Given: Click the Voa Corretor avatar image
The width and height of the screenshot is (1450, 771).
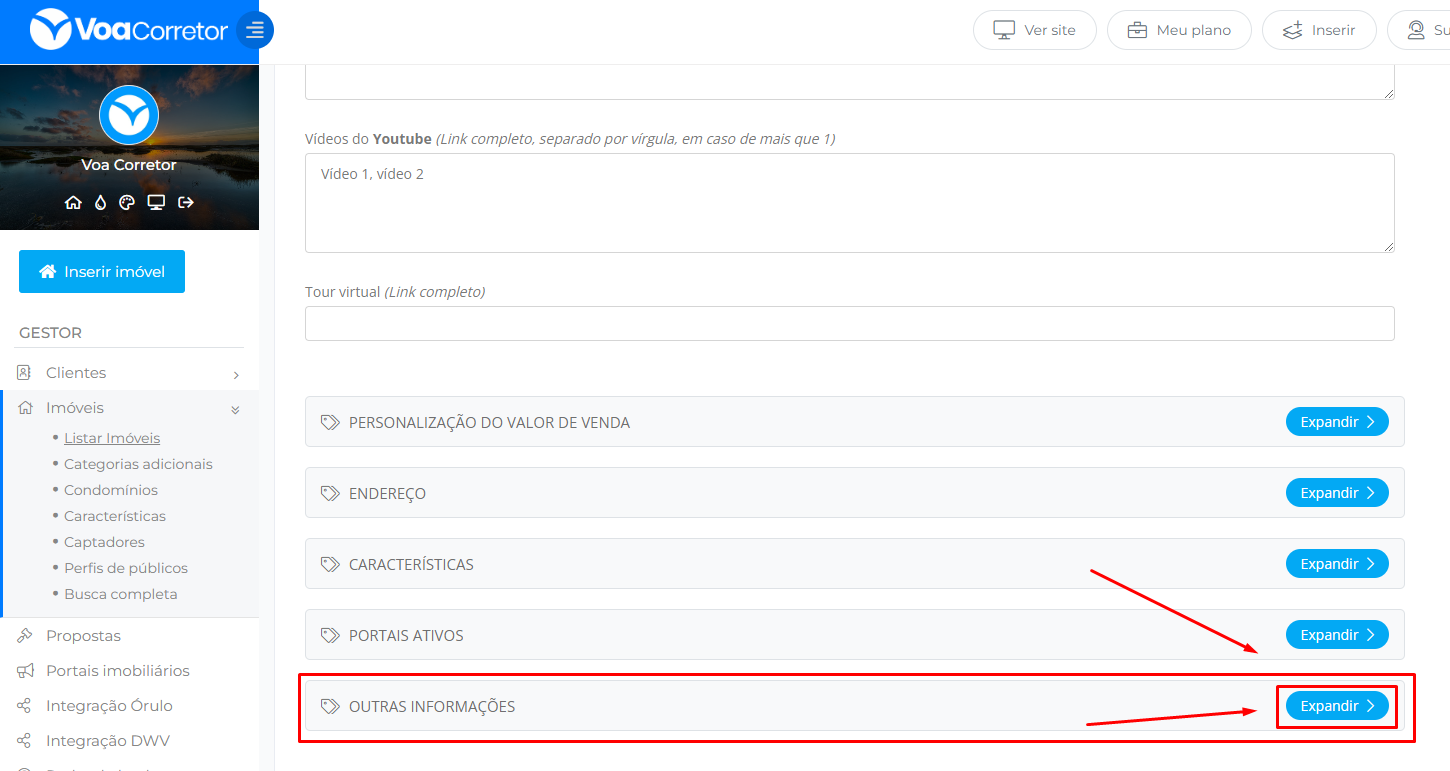Looking at the screenshot, I should click(x=129, y=116).
